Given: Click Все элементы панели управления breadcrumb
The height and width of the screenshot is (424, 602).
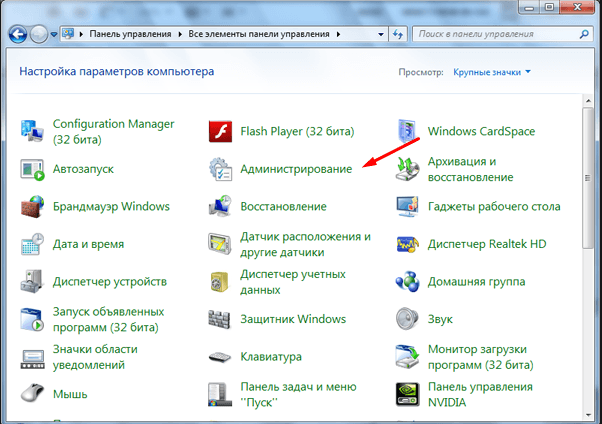Looking at the screenshot, I should pos(259,34).
